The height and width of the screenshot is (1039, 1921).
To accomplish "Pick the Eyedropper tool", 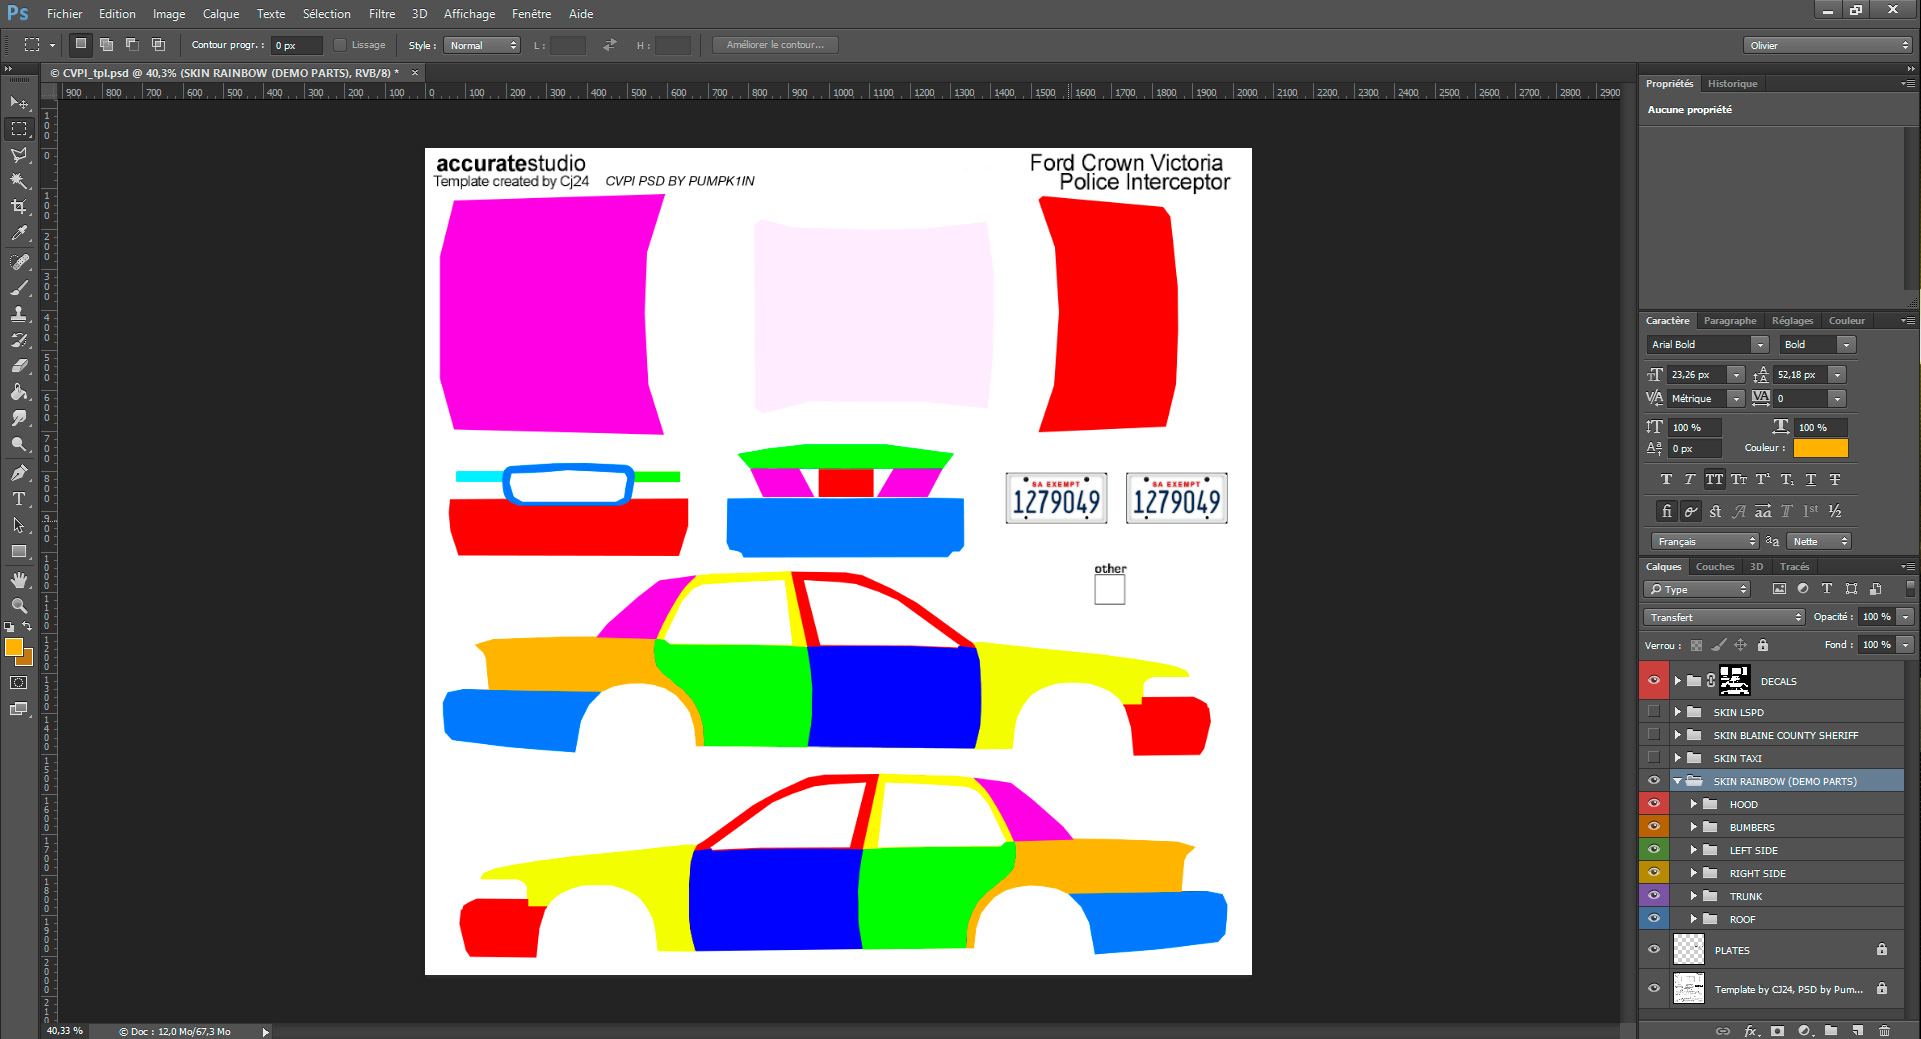I will pyautogui.click(x=19, y=234).
